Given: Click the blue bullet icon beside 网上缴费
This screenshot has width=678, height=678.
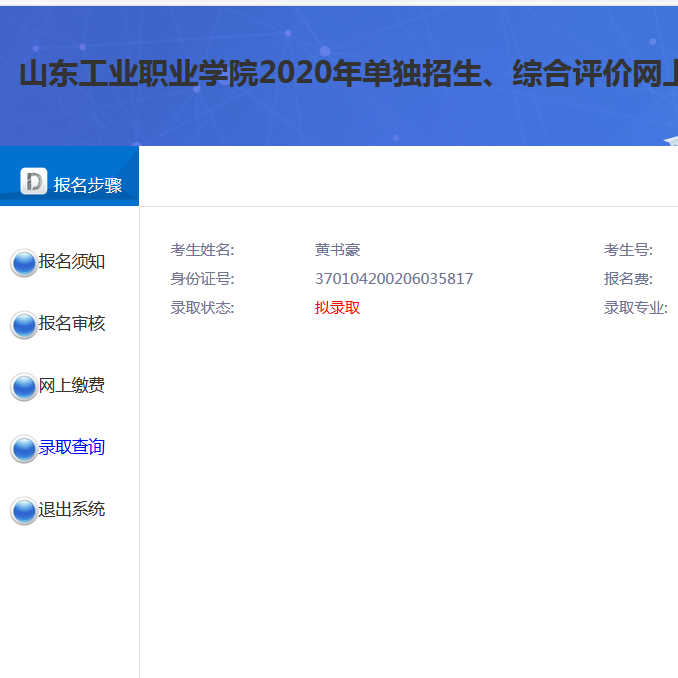Looking at the screenshot, I should [24, 387].
